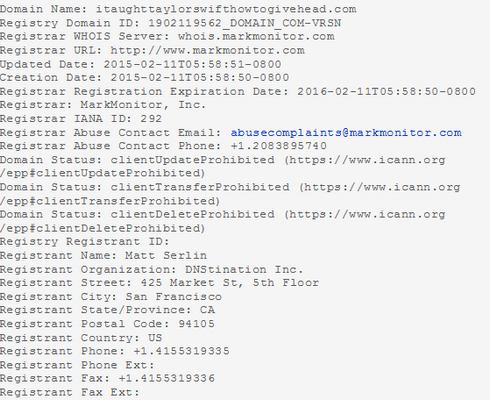Click the clientTransferProhibited icann.org URL text
Image resolution: width=490 pixels, height=400 pixels.
382,187
